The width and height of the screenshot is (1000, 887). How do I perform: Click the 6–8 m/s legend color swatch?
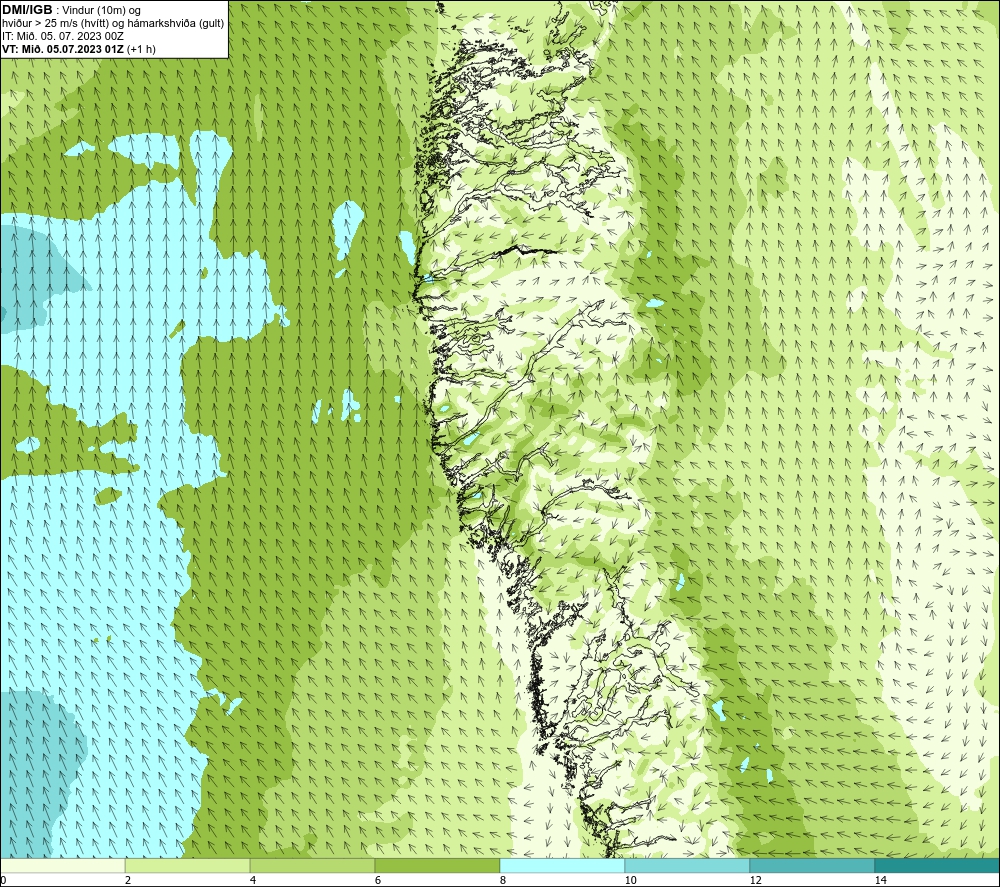click(x=438, y=866)
